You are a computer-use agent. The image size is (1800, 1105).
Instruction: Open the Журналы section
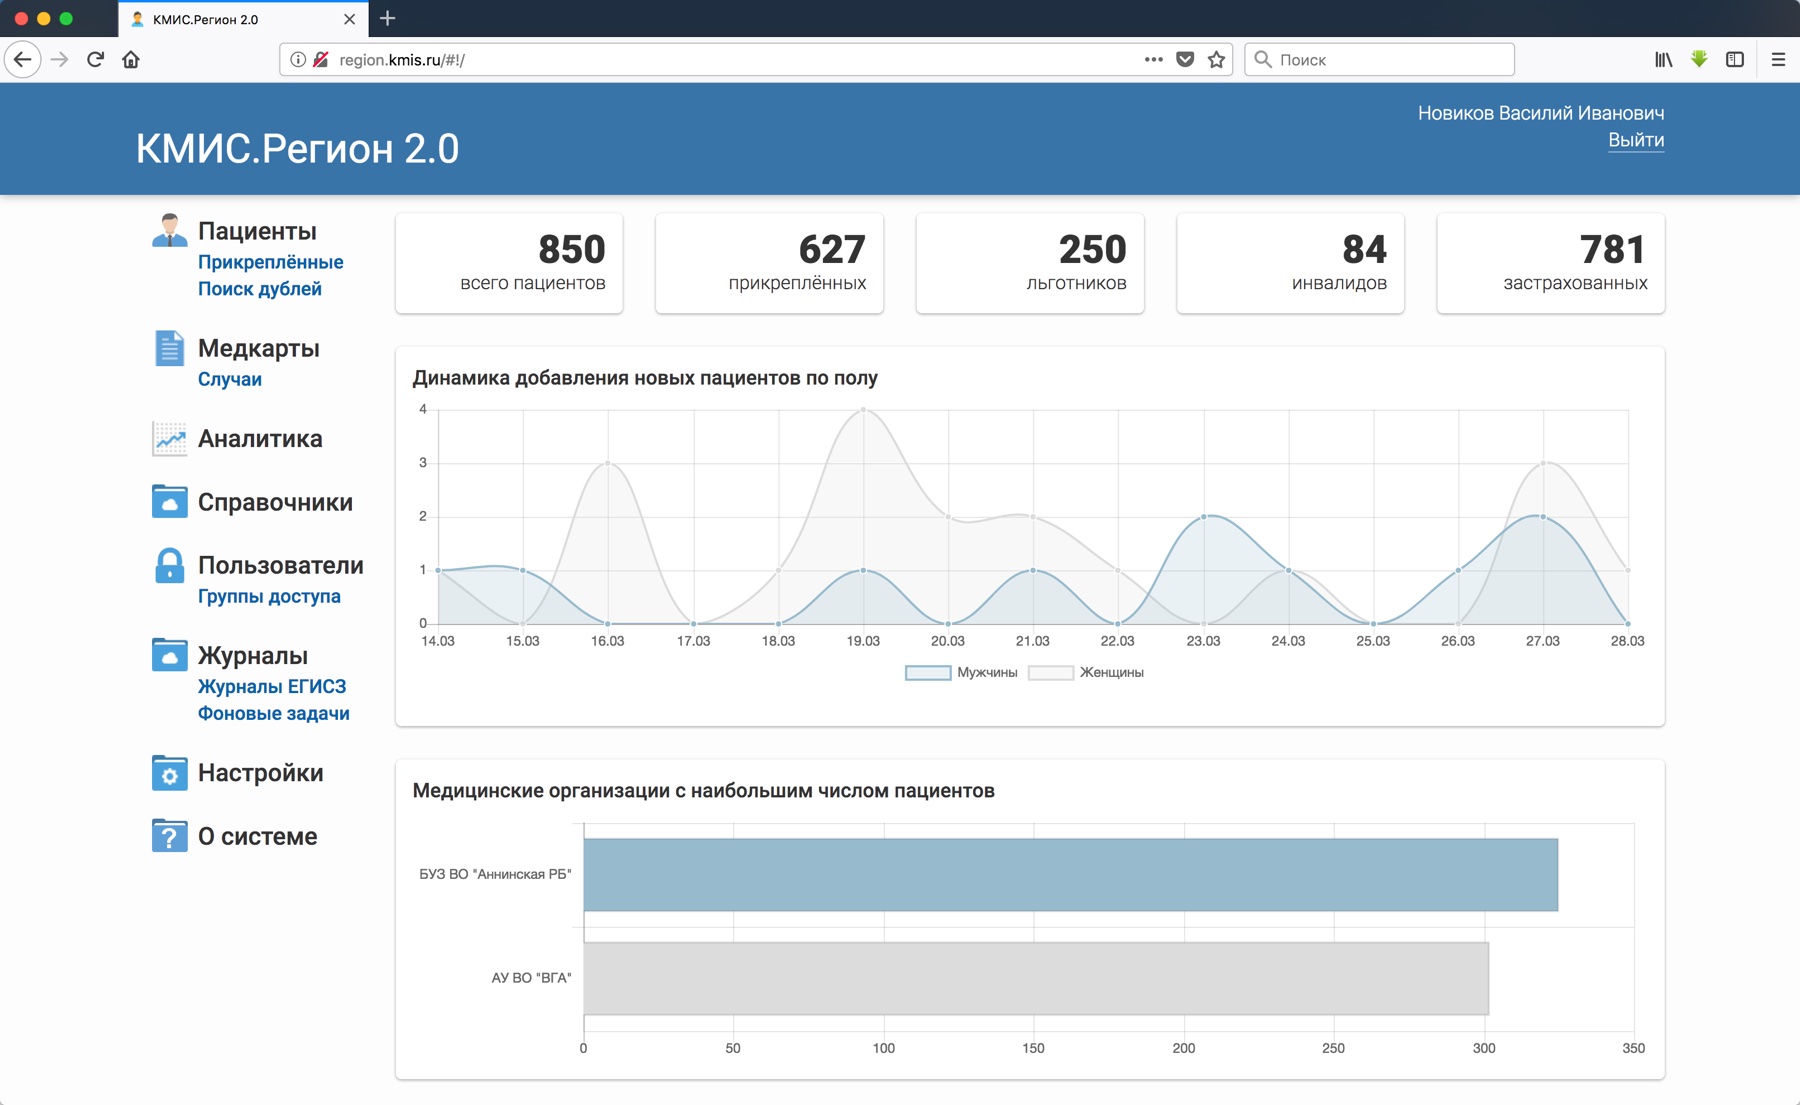click(253, 656)
